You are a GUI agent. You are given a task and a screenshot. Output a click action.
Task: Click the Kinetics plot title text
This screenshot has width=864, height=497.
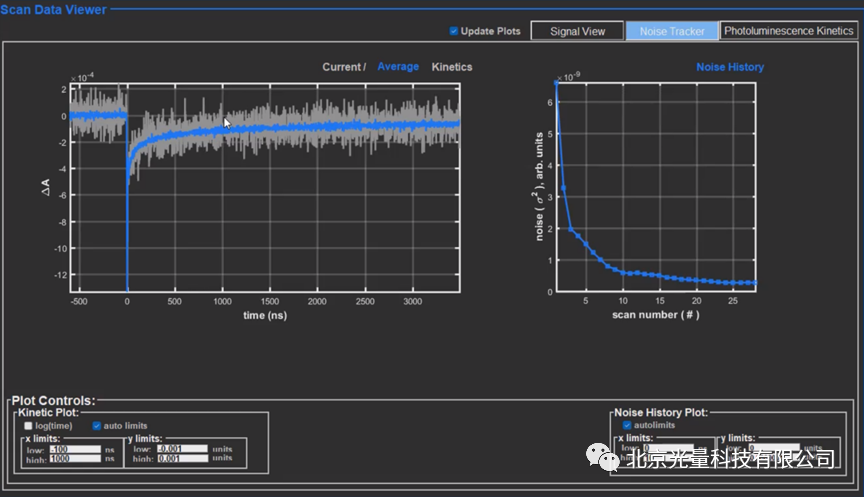tap(452, 67)
